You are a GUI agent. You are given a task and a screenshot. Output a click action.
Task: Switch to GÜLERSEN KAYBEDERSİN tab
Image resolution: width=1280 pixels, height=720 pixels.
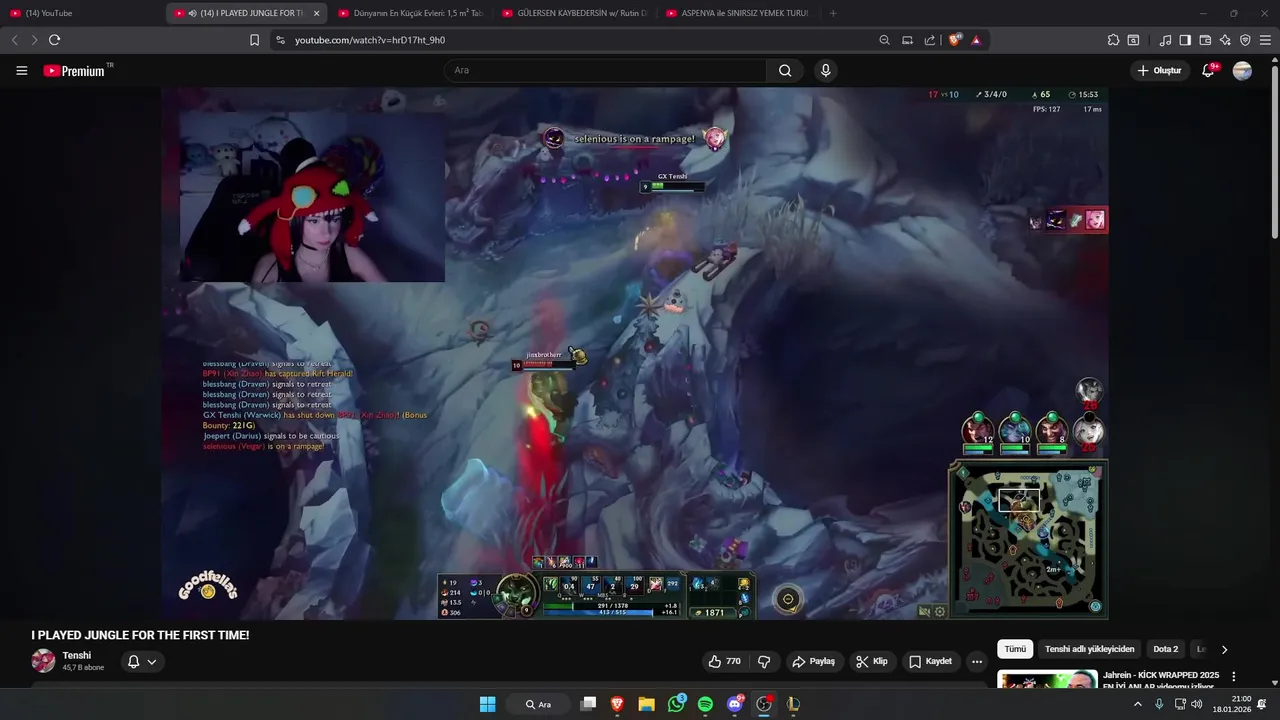tap(575, 13)
